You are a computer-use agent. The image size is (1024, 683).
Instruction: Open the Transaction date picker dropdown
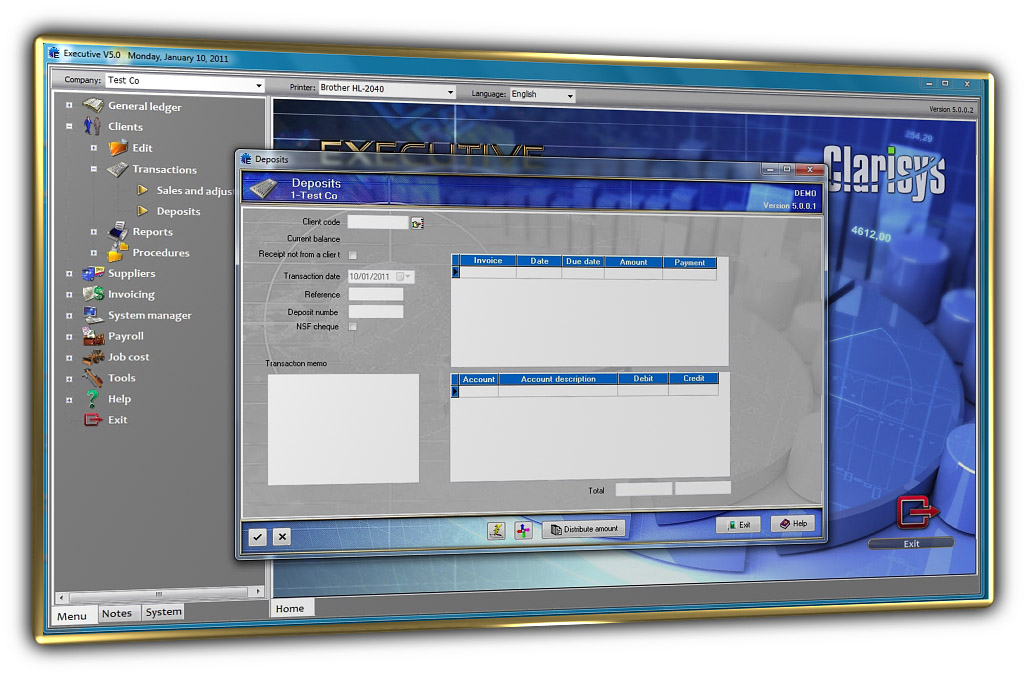point(408,277)
